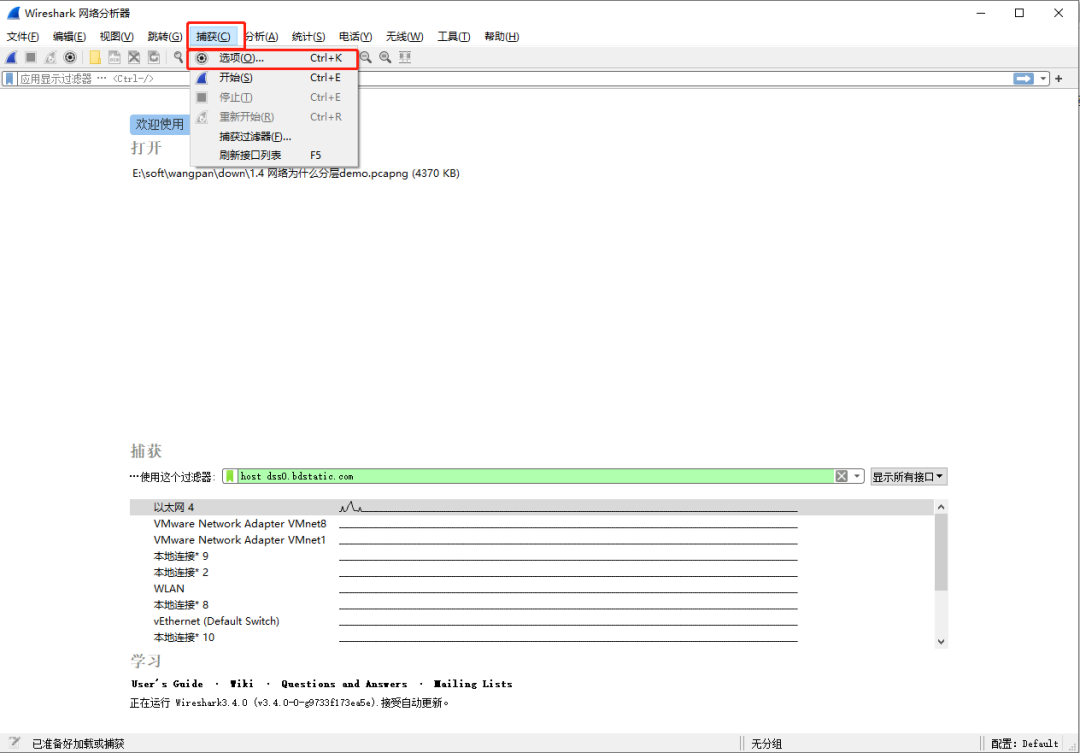Image resolution: width=1080 pixels, height=753 pixels.
Task: Select the 本地连接* 9 interface
Action: (531, 556)
